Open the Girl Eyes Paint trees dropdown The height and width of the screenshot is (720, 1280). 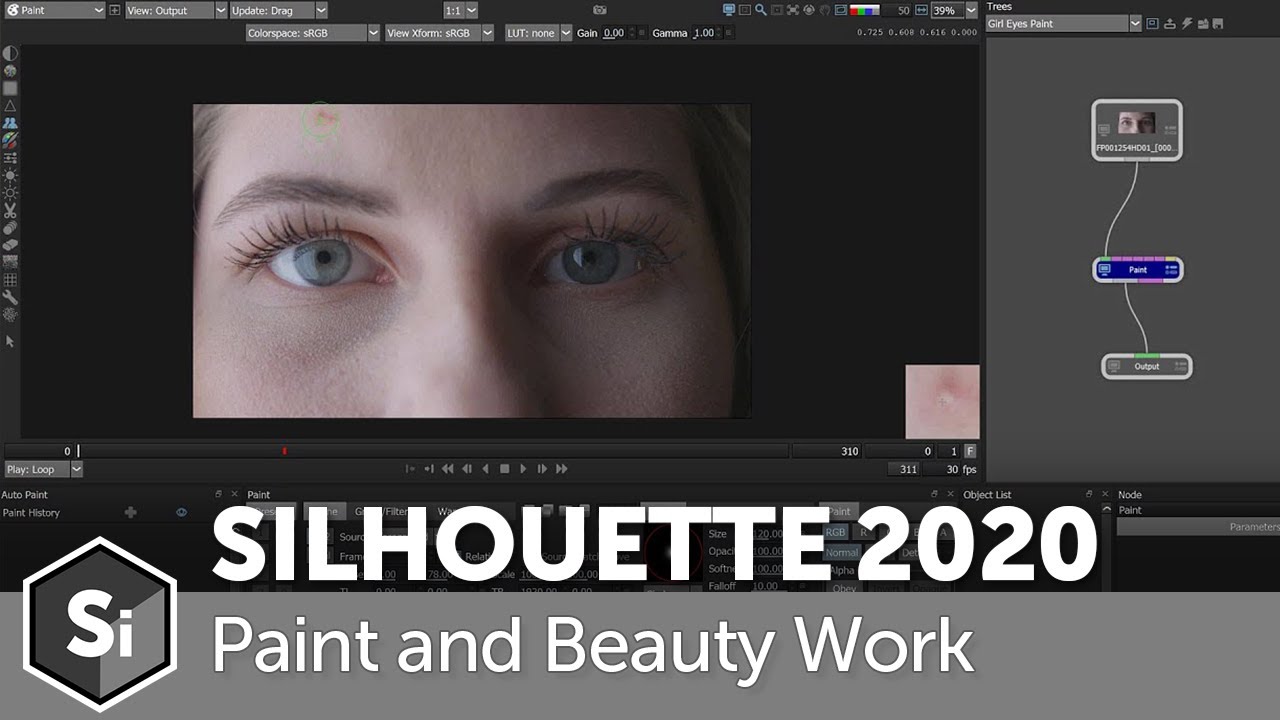[x=1064, y=23]
